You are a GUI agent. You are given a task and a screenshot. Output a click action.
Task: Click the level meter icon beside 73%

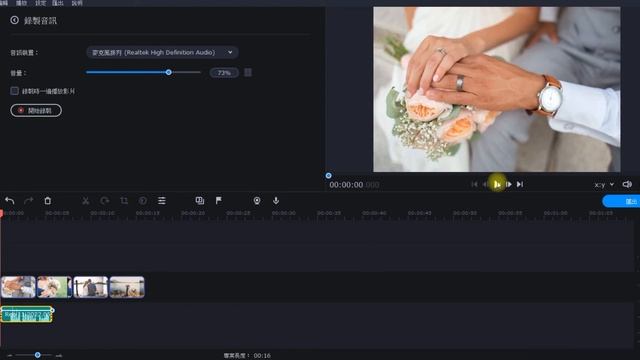click(x=248, y=73)
